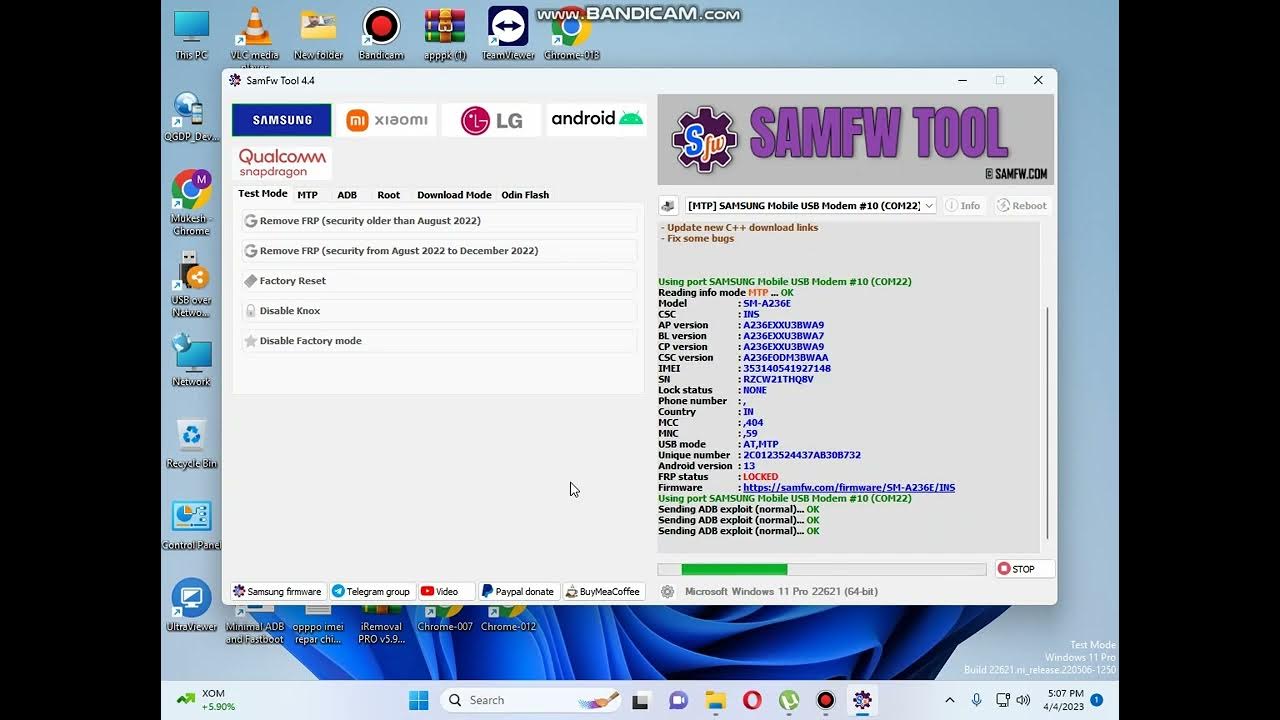1280x720 pixels.
Task: Open the Bandicam desktop shortcut
Action: coord(381,34)
